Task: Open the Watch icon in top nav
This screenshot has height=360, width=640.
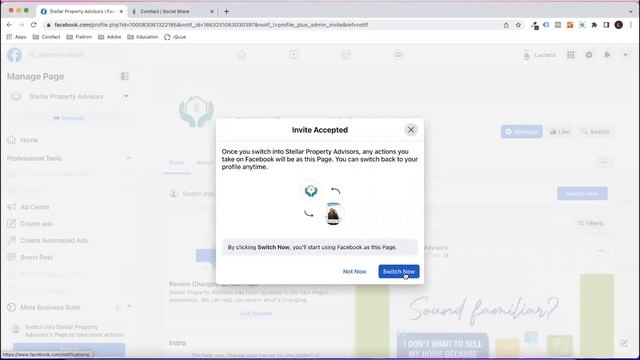Action: (x=293, y=55)
